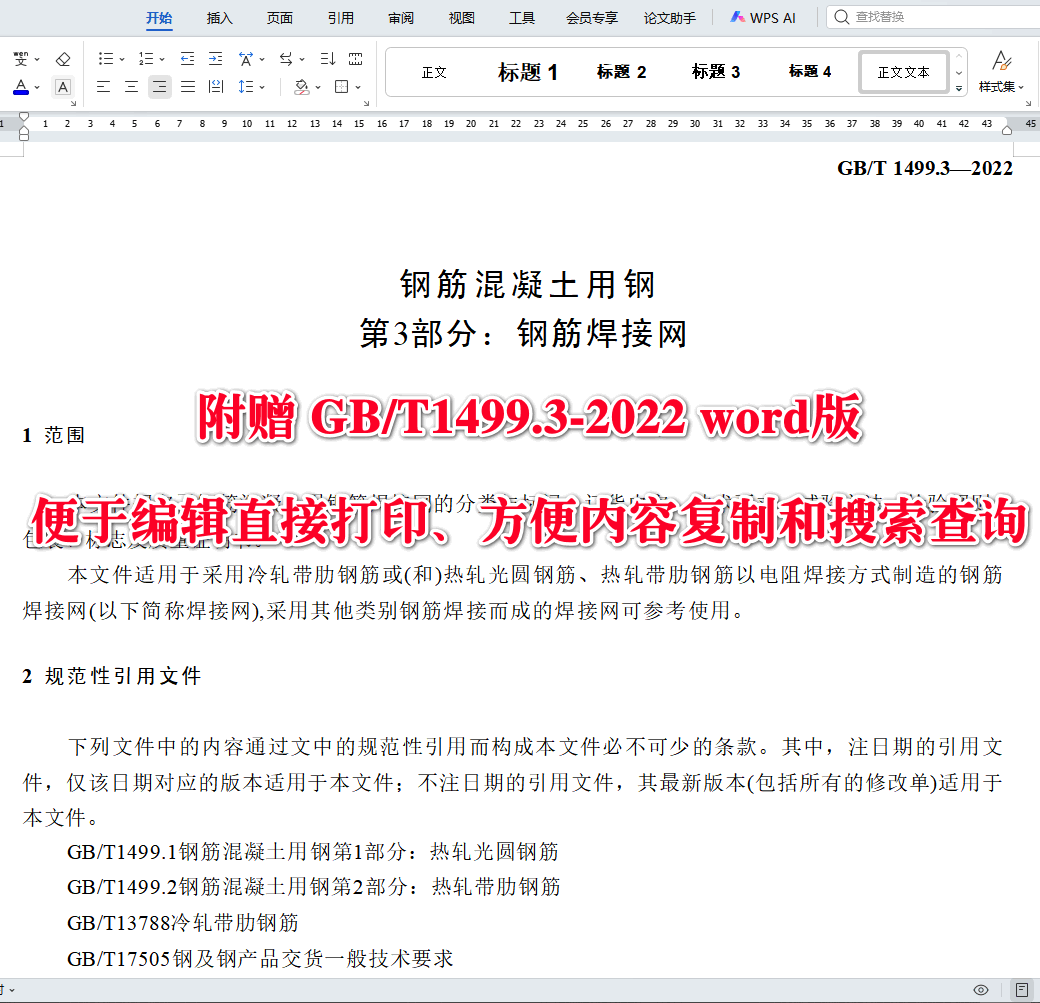Click the phonetic guide (wén) icon
The width and height of the screenshot is (1040, 1003).
point(21,58)
